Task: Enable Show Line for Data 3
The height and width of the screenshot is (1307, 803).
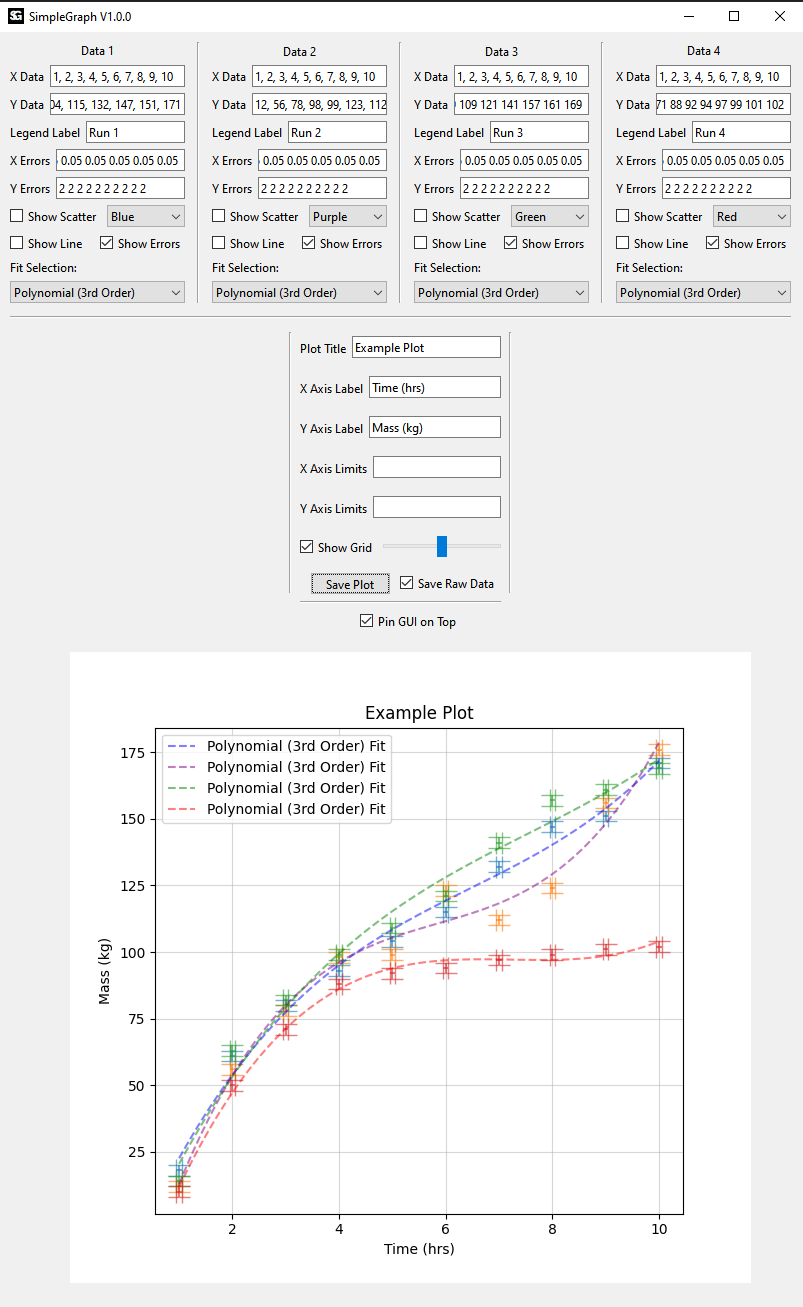Action: click(421, 243)
